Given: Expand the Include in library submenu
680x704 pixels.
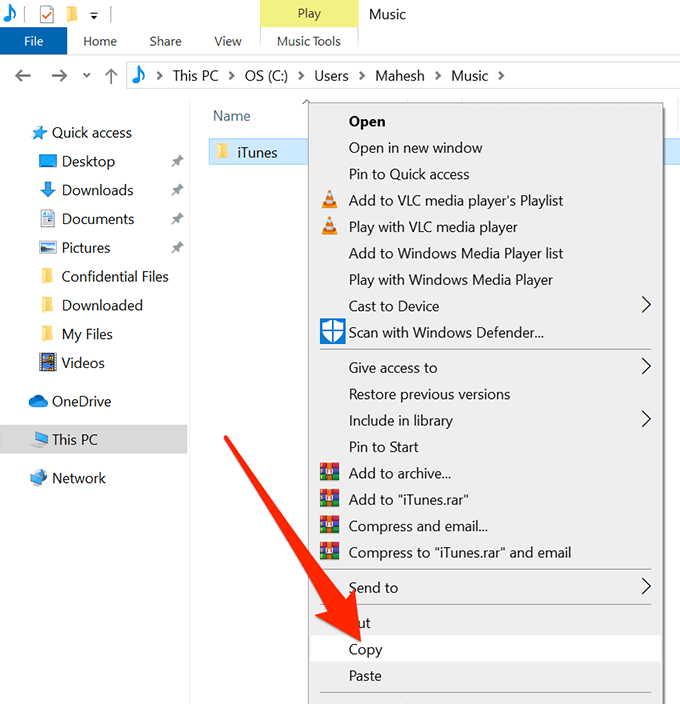Looking at the screenshot, I should 486,421.
